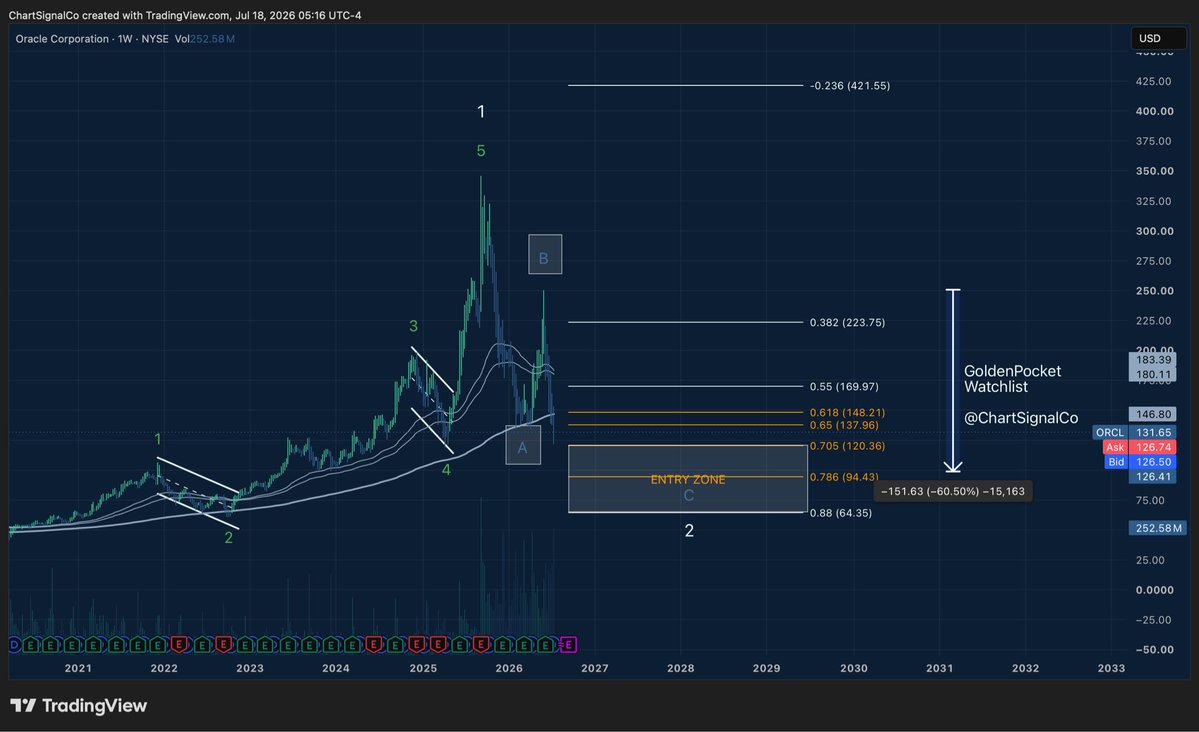The height and width of the screenshot is (732, 1199).
Task: Click the 2030 time axis label
Action: (854, 668)
